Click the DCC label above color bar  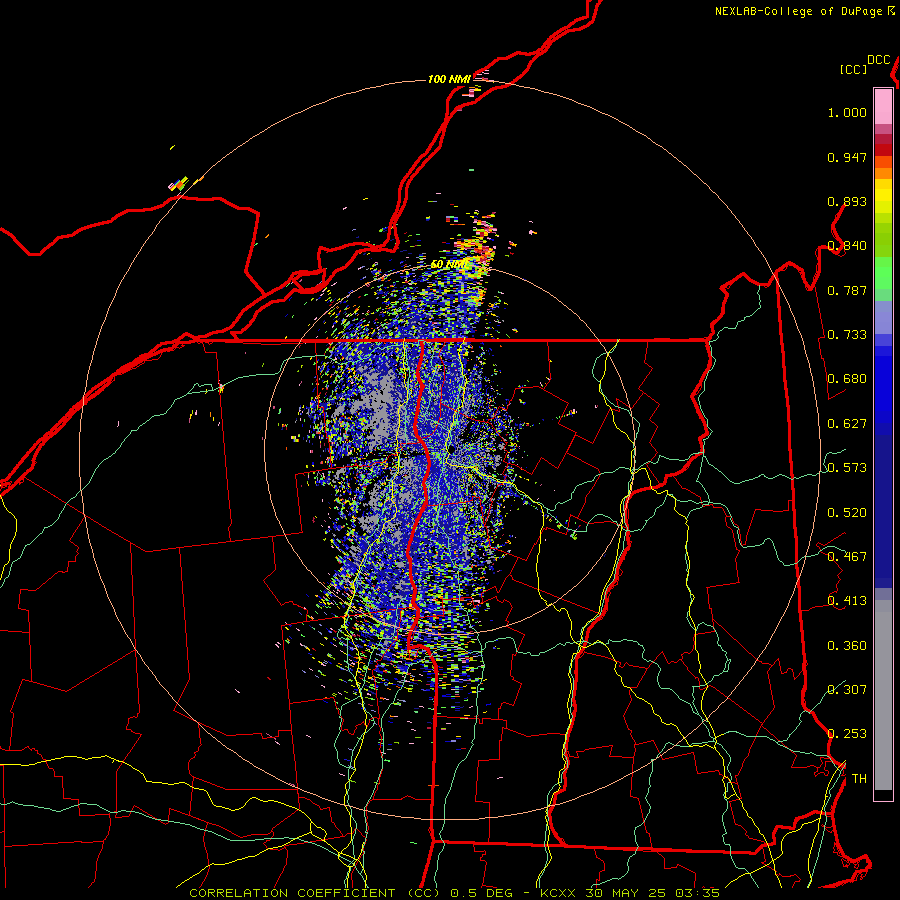point(878,60)
